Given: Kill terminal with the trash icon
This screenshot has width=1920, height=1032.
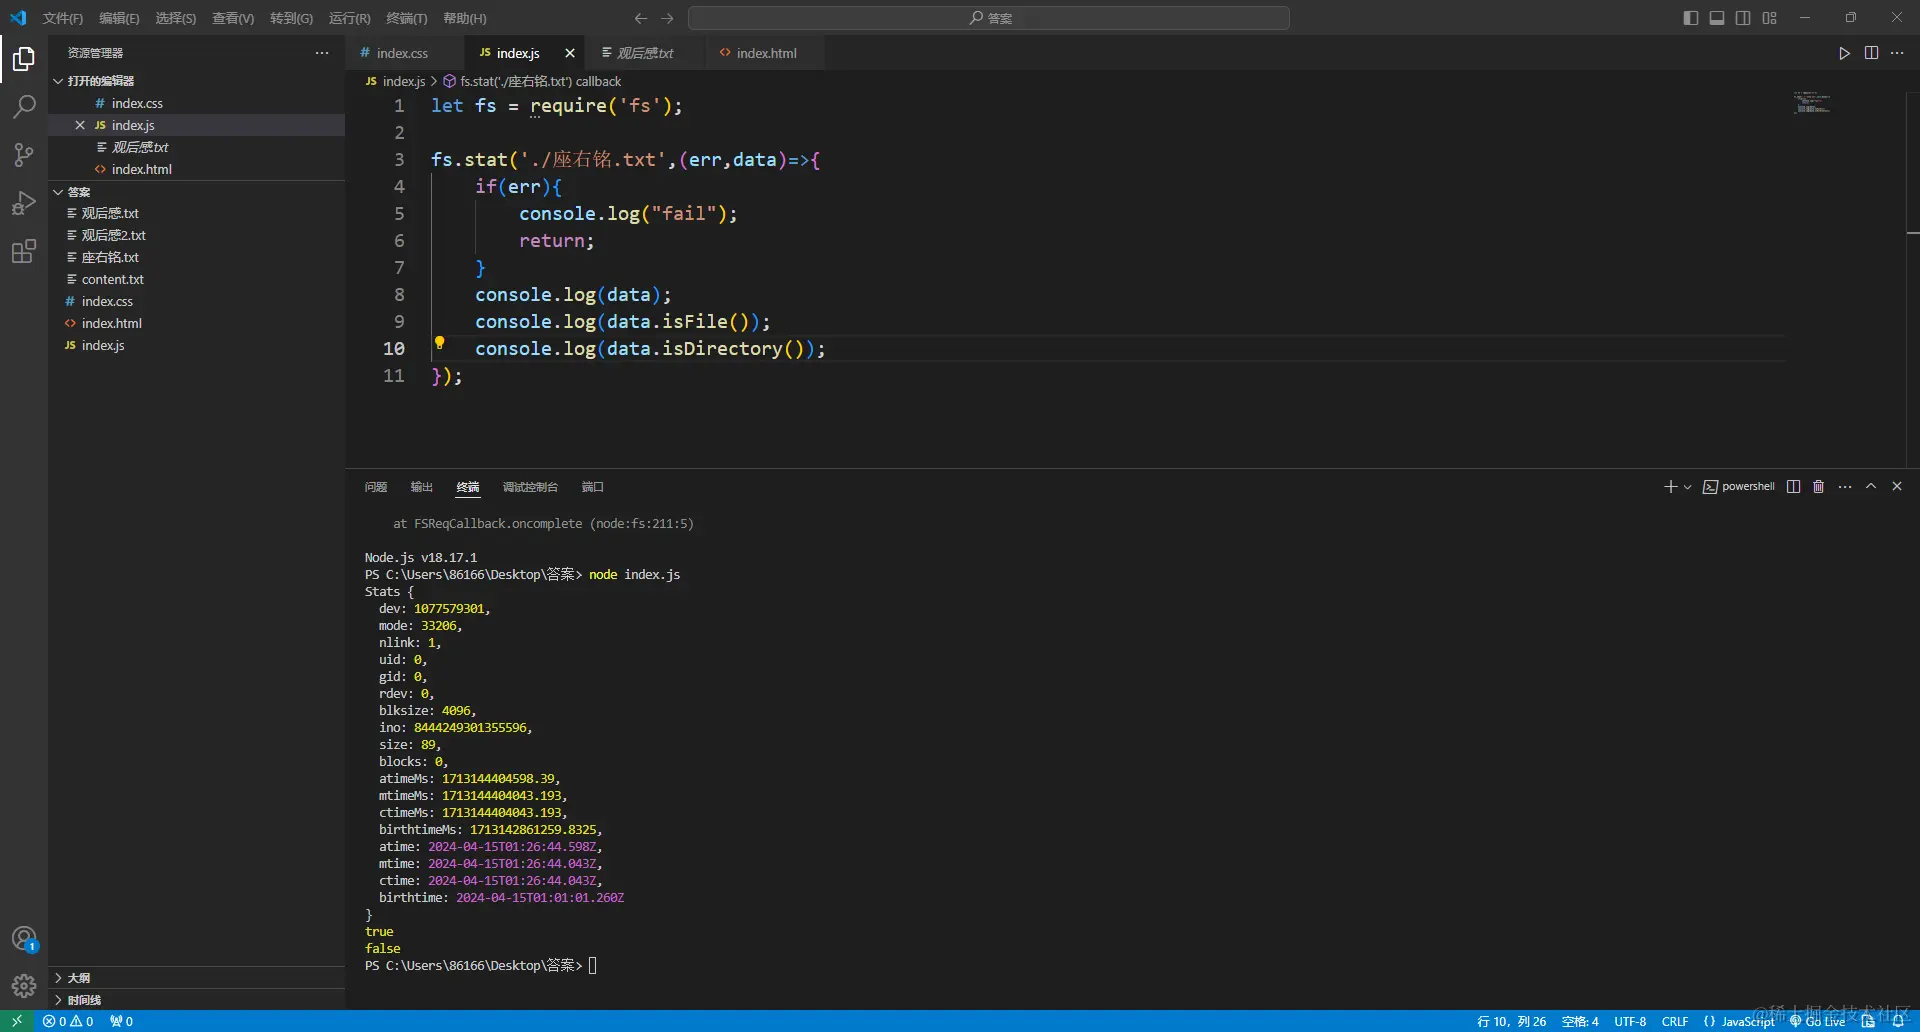Looking at the screenshot, I should point(1818,487).
